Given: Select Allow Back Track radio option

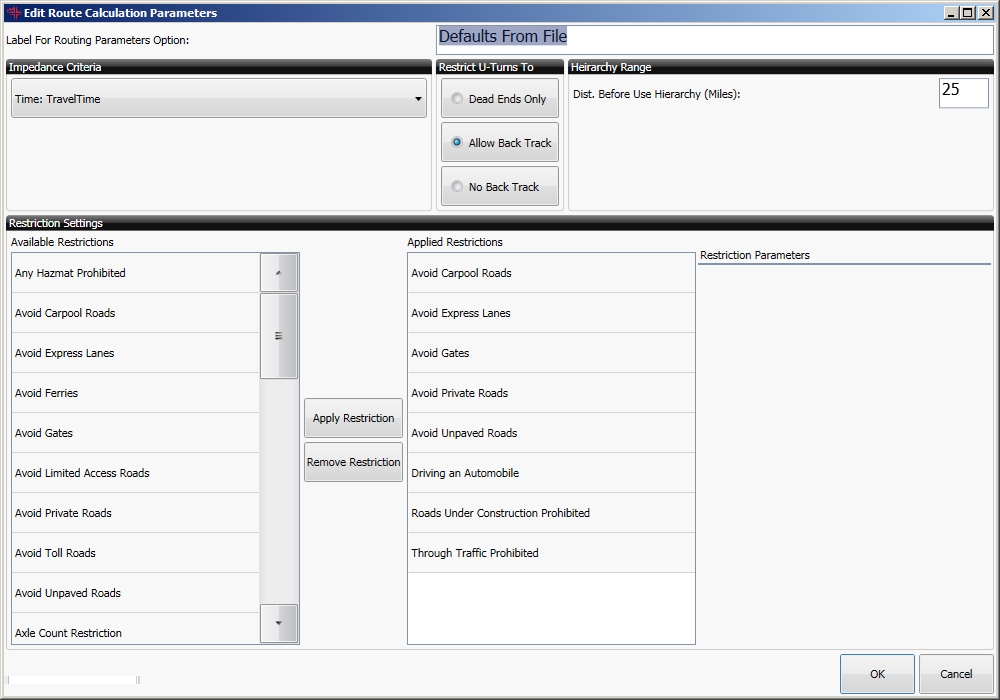Looking at the screenshot, I should pyautogui.click(x=500, y=142).
